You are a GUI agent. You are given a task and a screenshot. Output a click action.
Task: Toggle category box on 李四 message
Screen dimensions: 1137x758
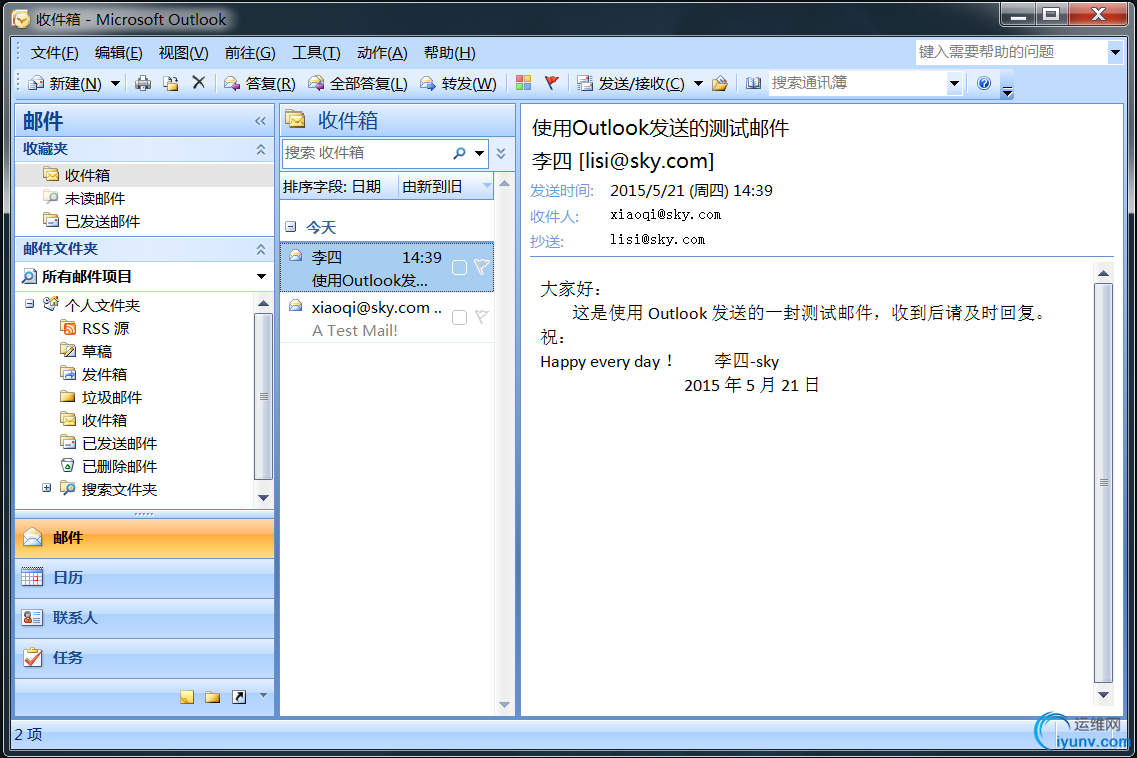coord(459,268)
